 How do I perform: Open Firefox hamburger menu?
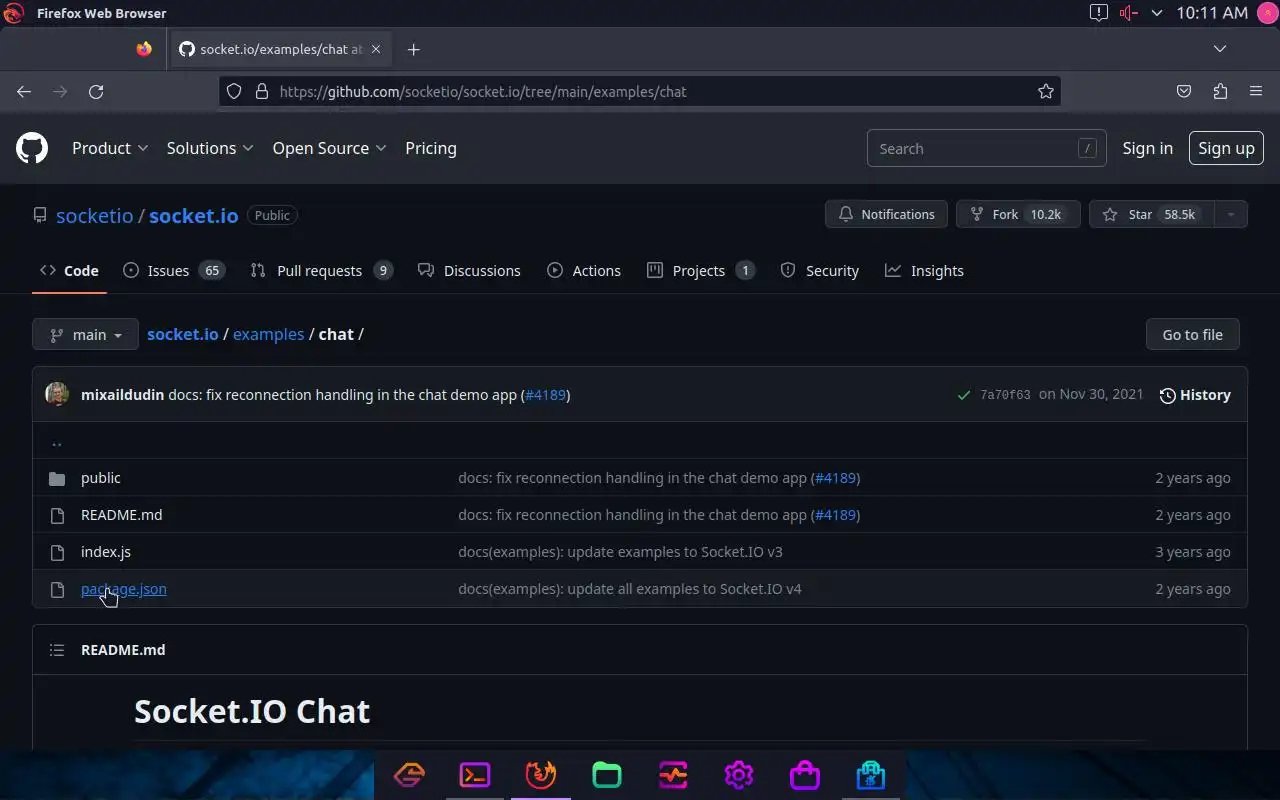pos(1256,91)
